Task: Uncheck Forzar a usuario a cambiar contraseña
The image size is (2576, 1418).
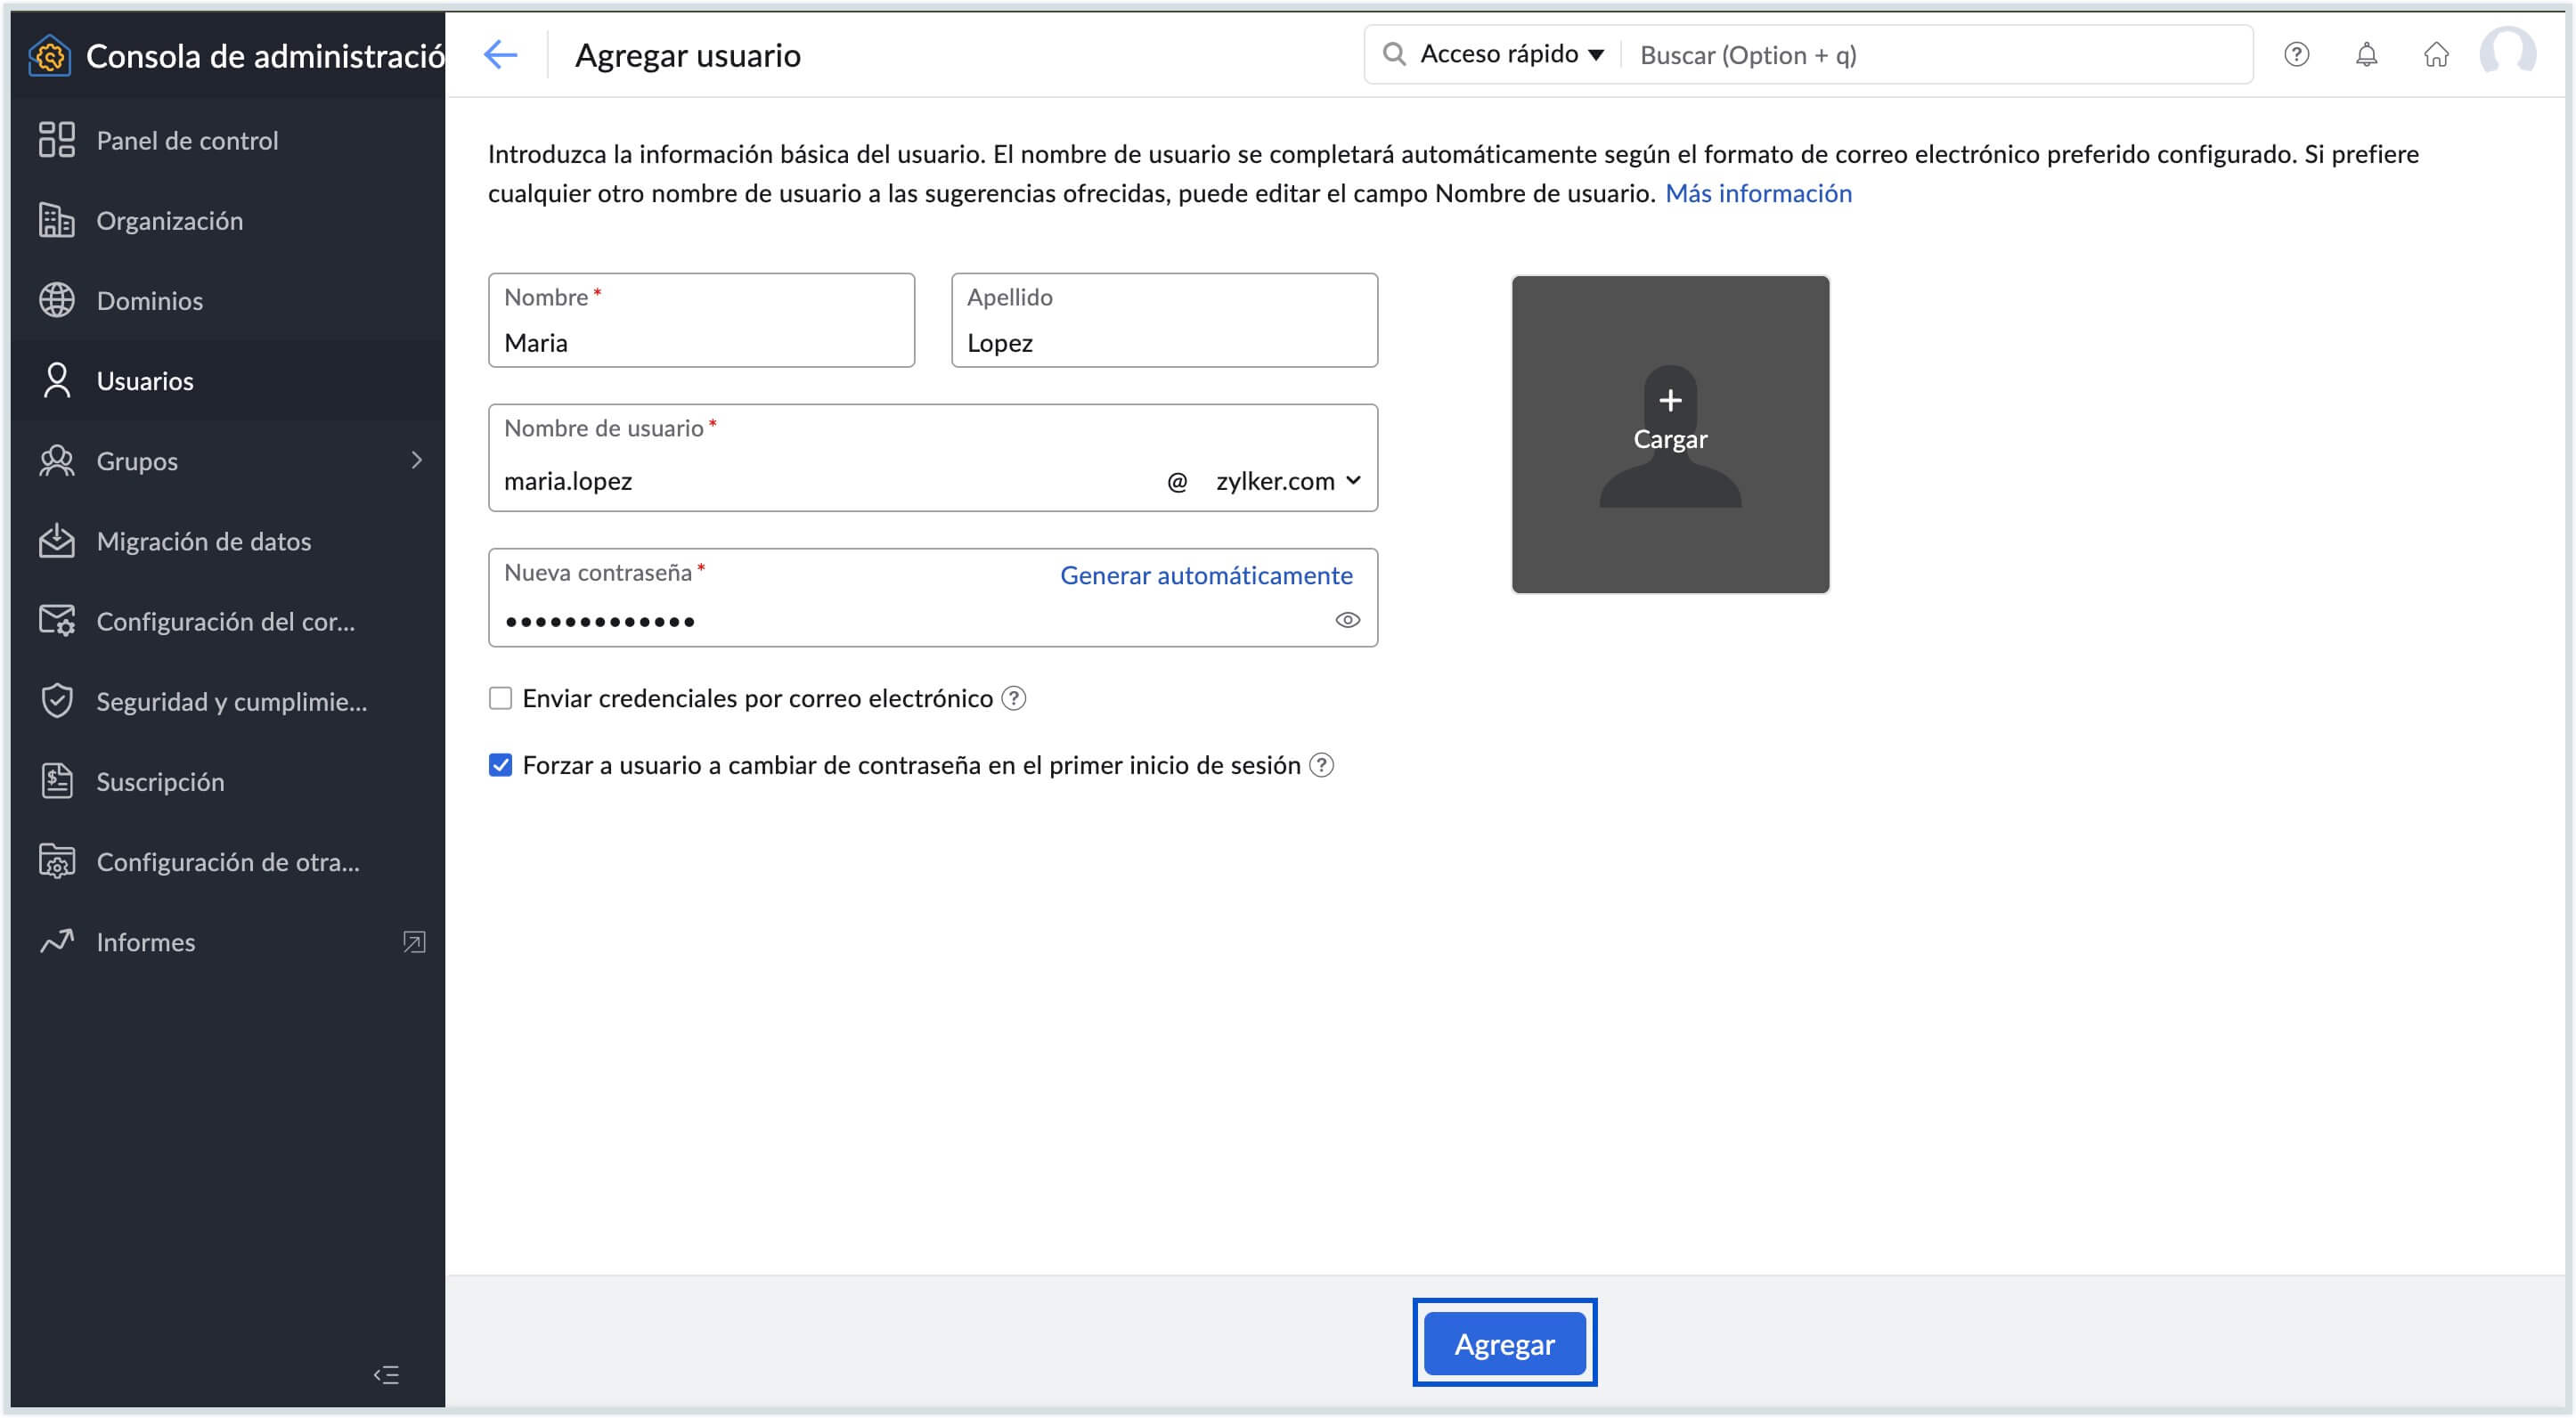Action: [500, 765]
